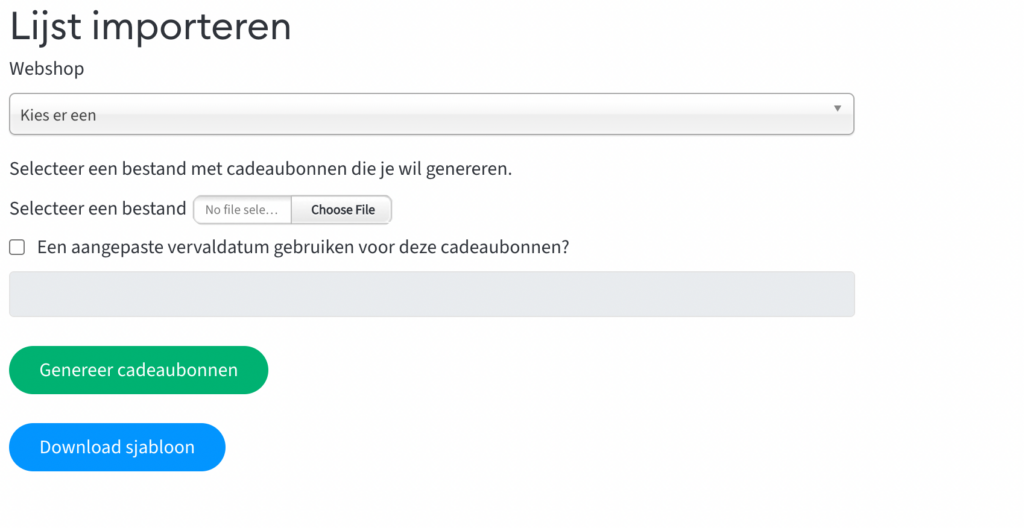The width and height of the screenshot is (1024, 528).
Task: Click the Webshop field label
Action: [46, 69]
